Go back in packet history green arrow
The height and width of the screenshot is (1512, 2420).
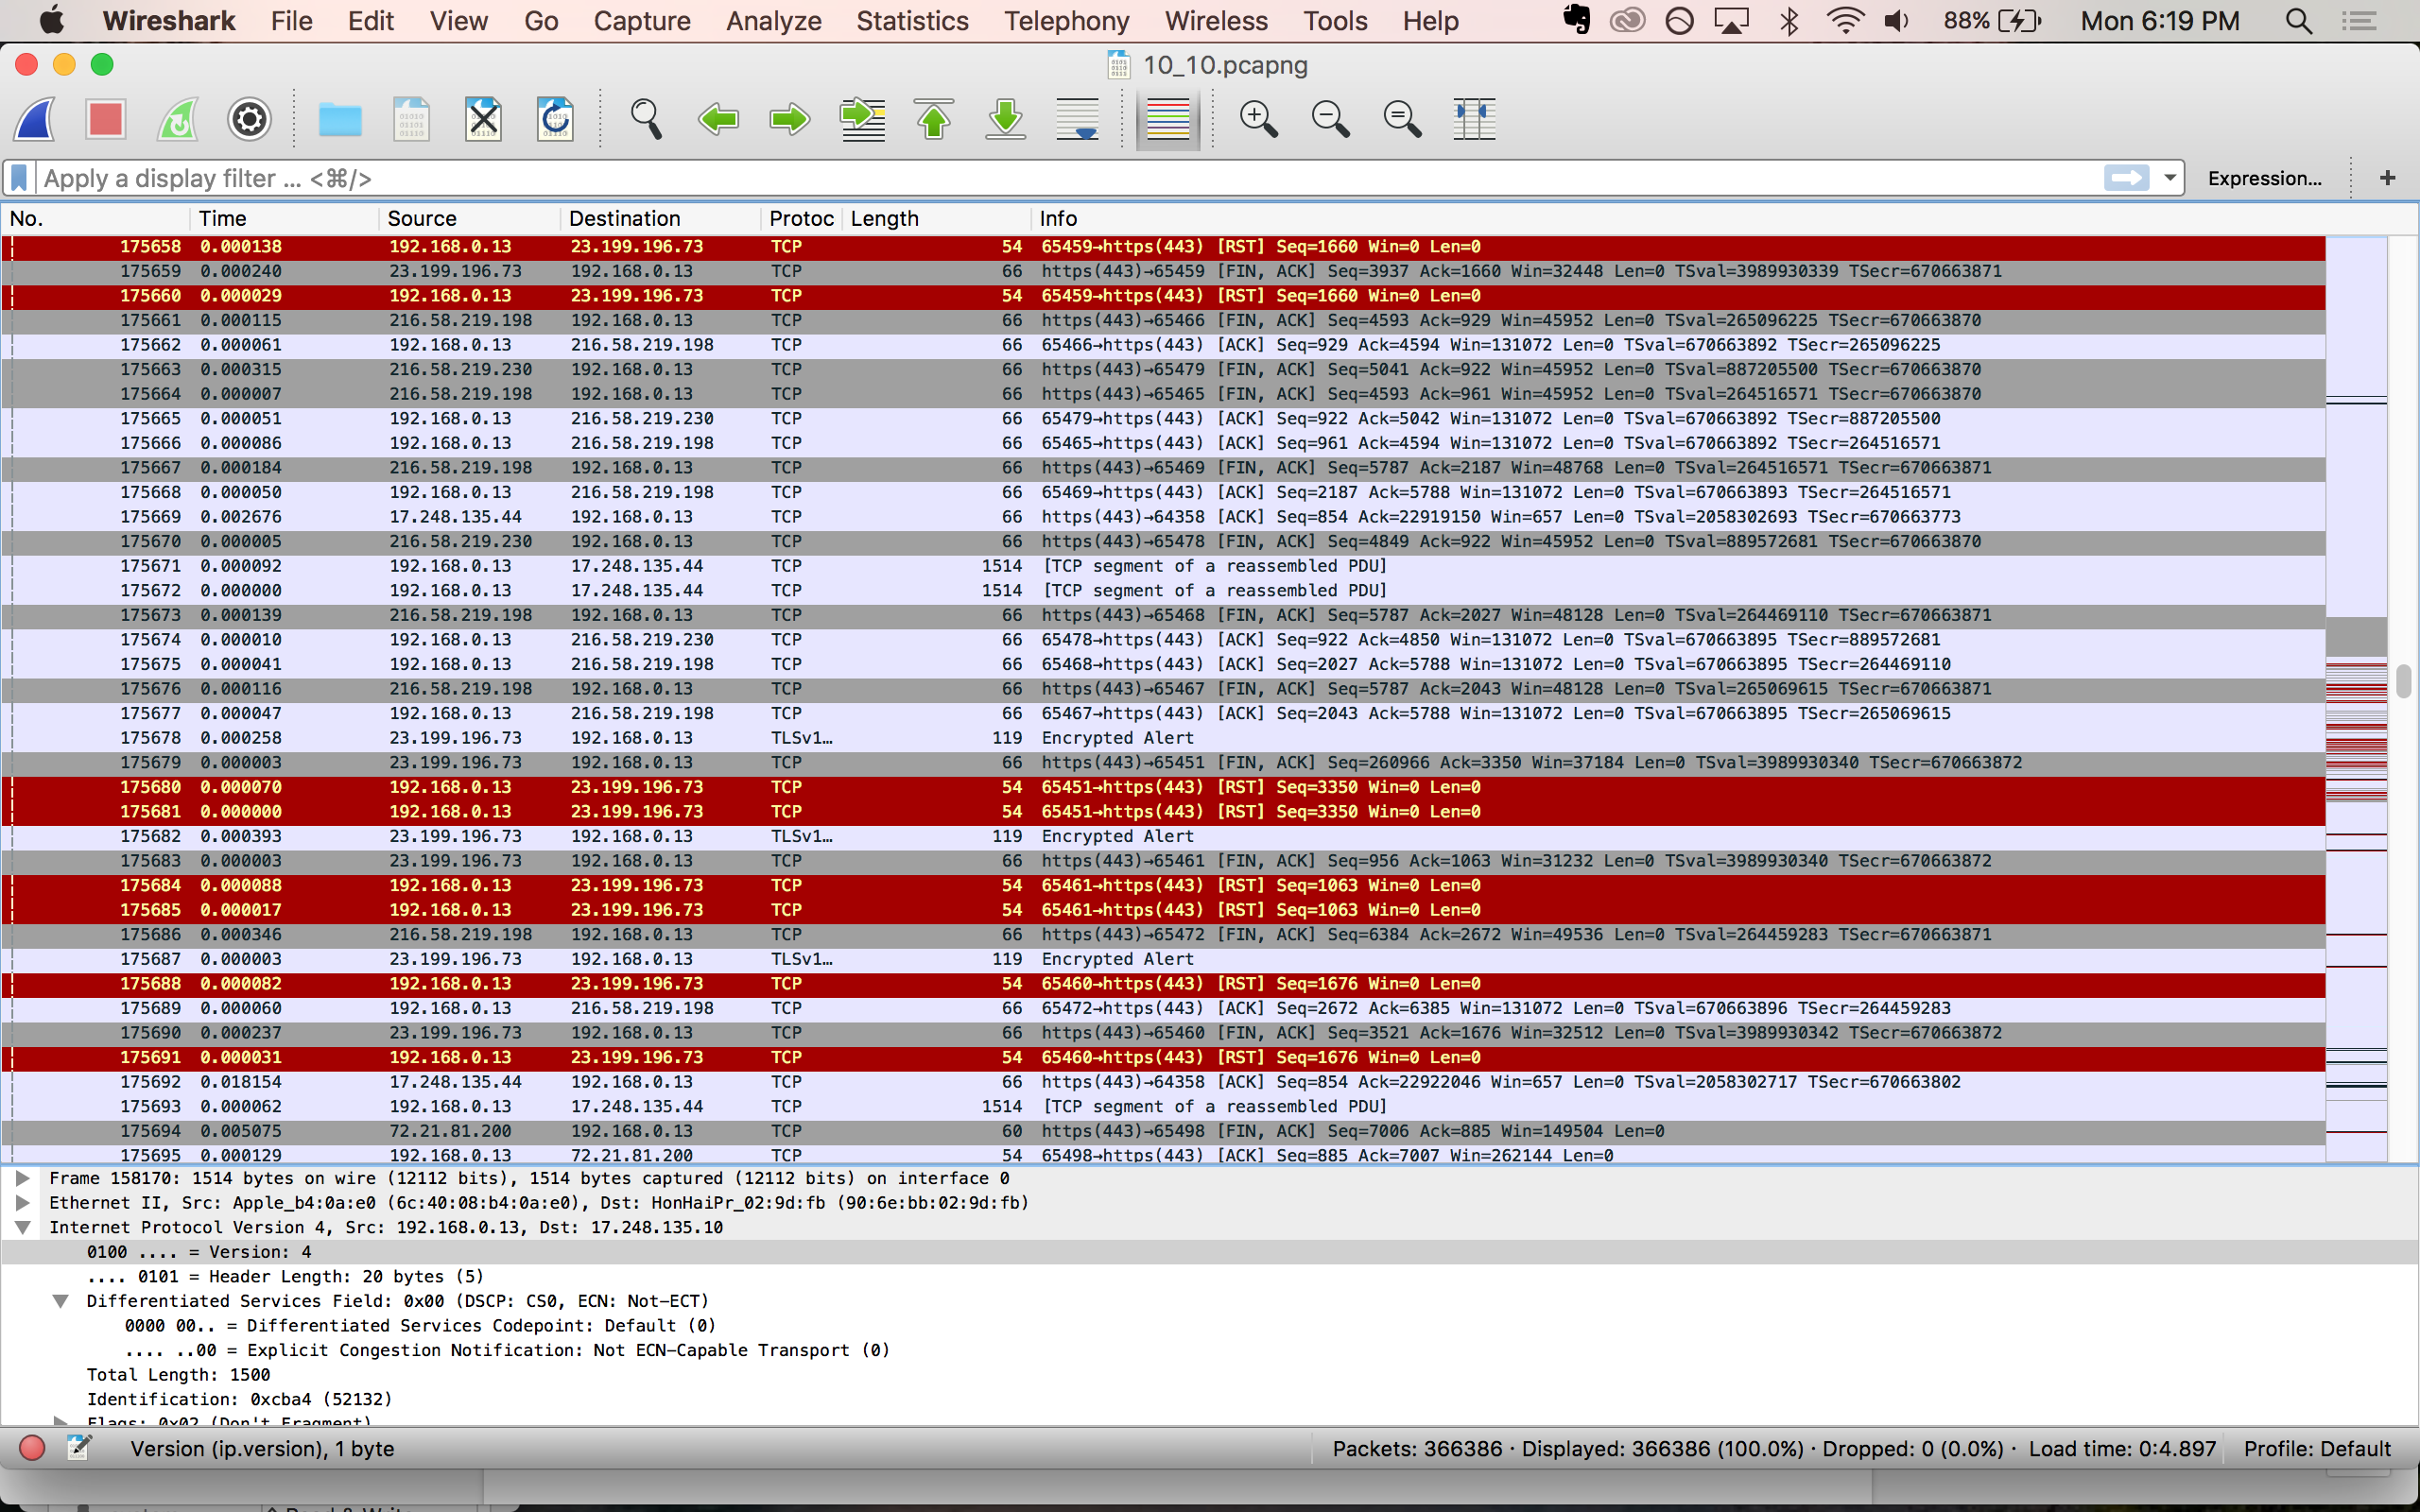pos(718,119)
